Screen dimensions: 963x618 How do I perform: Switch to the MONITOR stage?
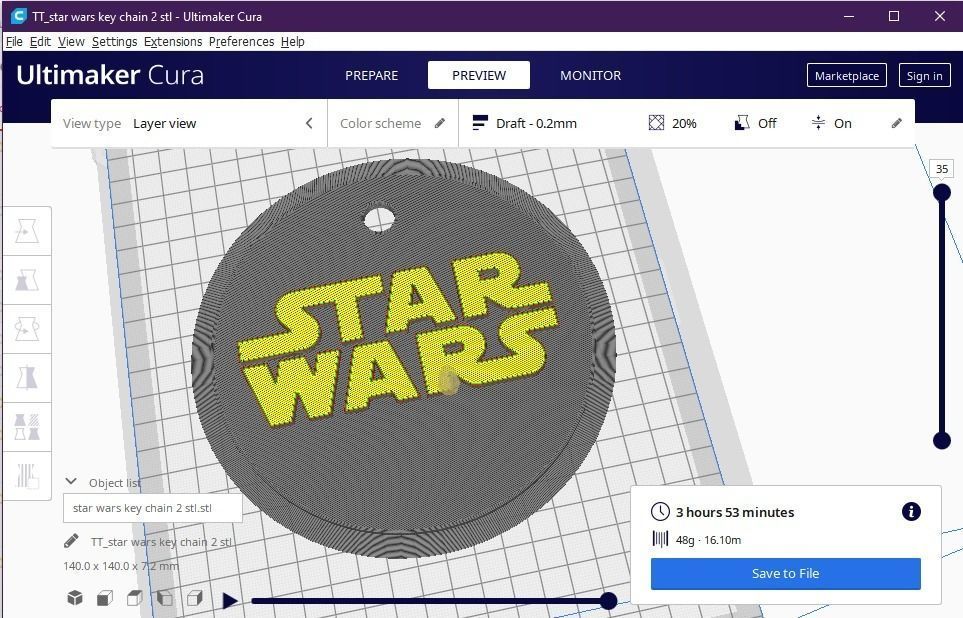pos(590,75)
